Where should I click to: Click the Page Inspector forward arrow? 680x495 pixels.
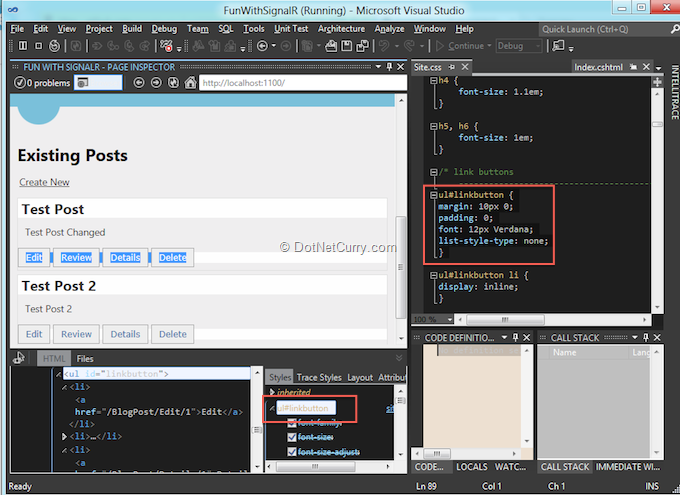(x=156, y=82)
